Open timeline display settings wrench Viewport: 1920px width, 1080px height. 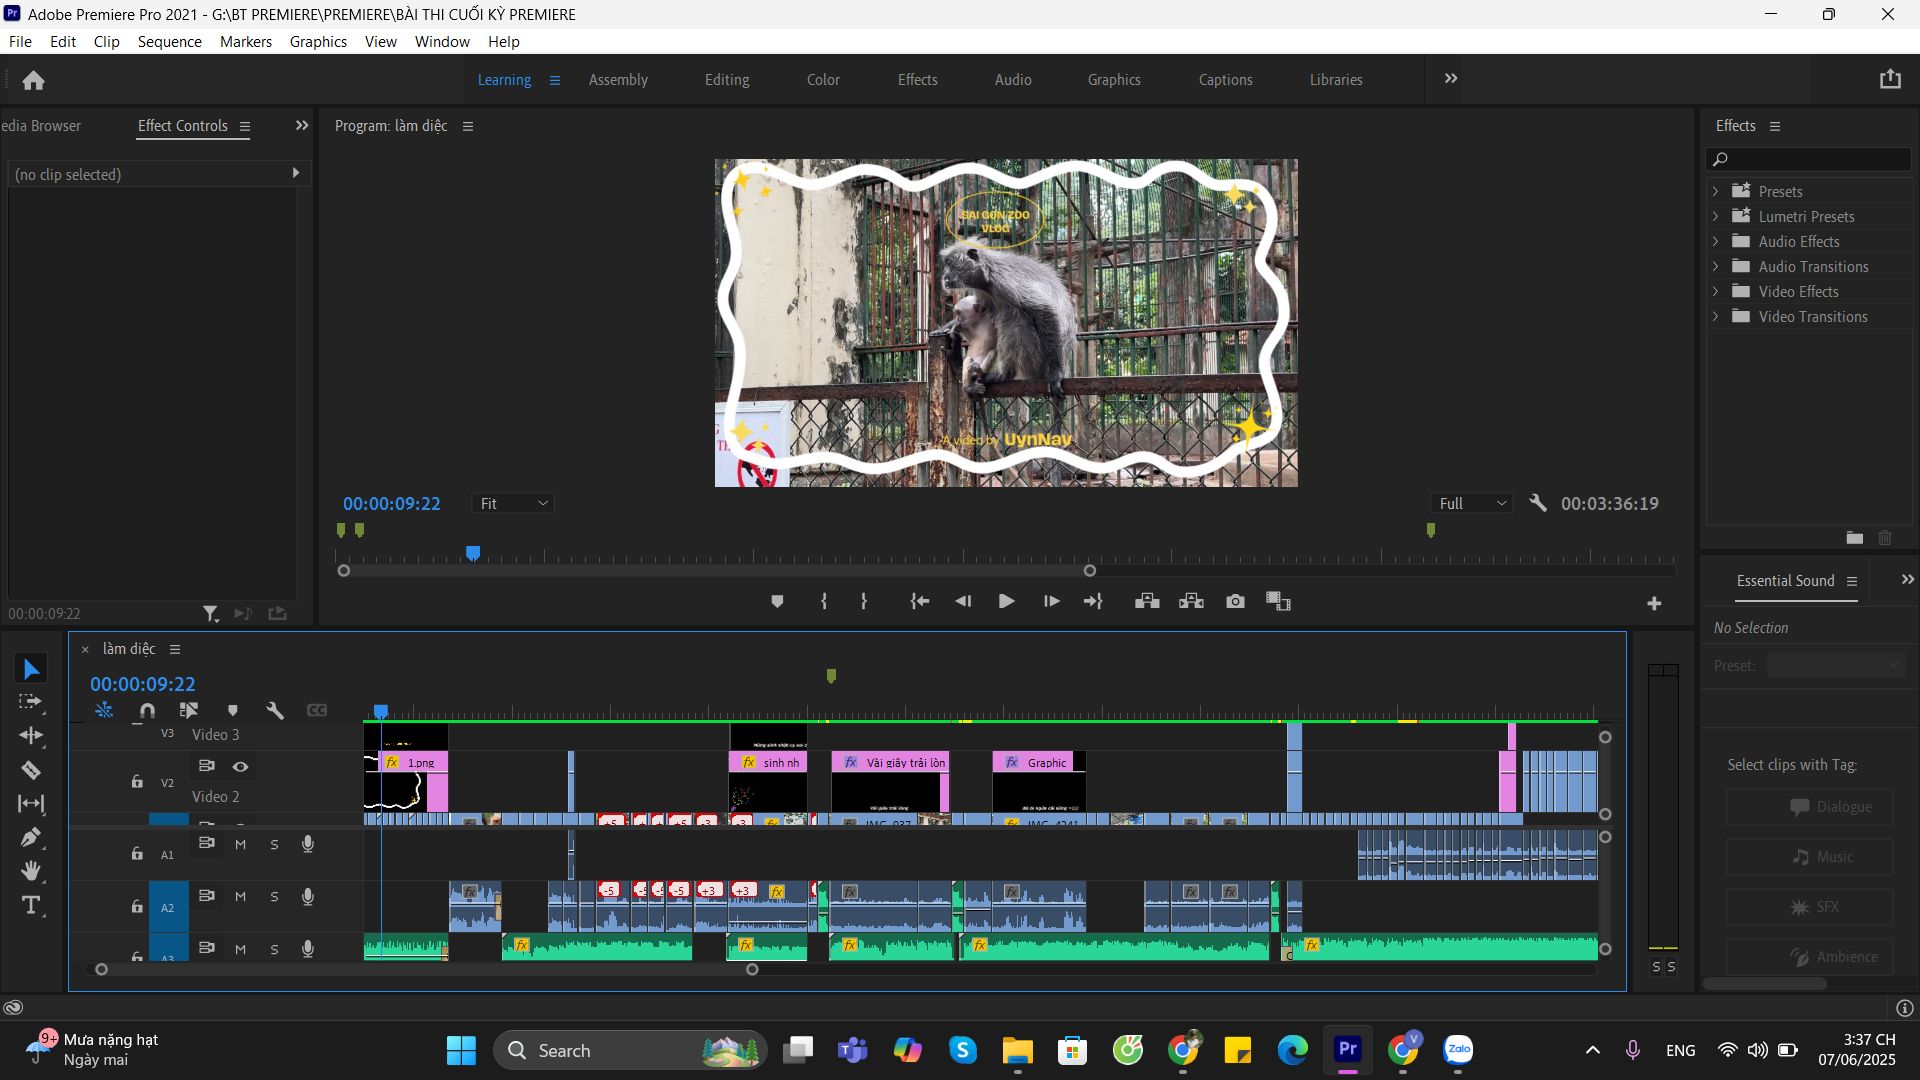tap(275, 710)
